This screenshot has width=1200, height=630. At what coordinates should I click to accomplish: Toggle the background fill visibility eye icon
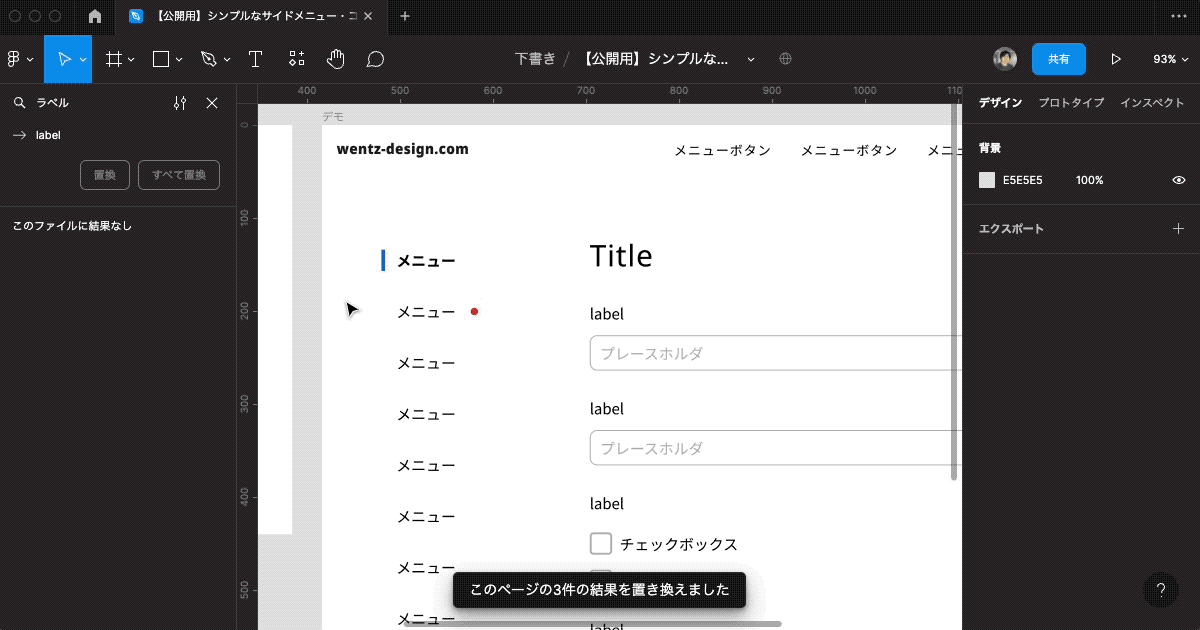click(x=1178, y=180)
